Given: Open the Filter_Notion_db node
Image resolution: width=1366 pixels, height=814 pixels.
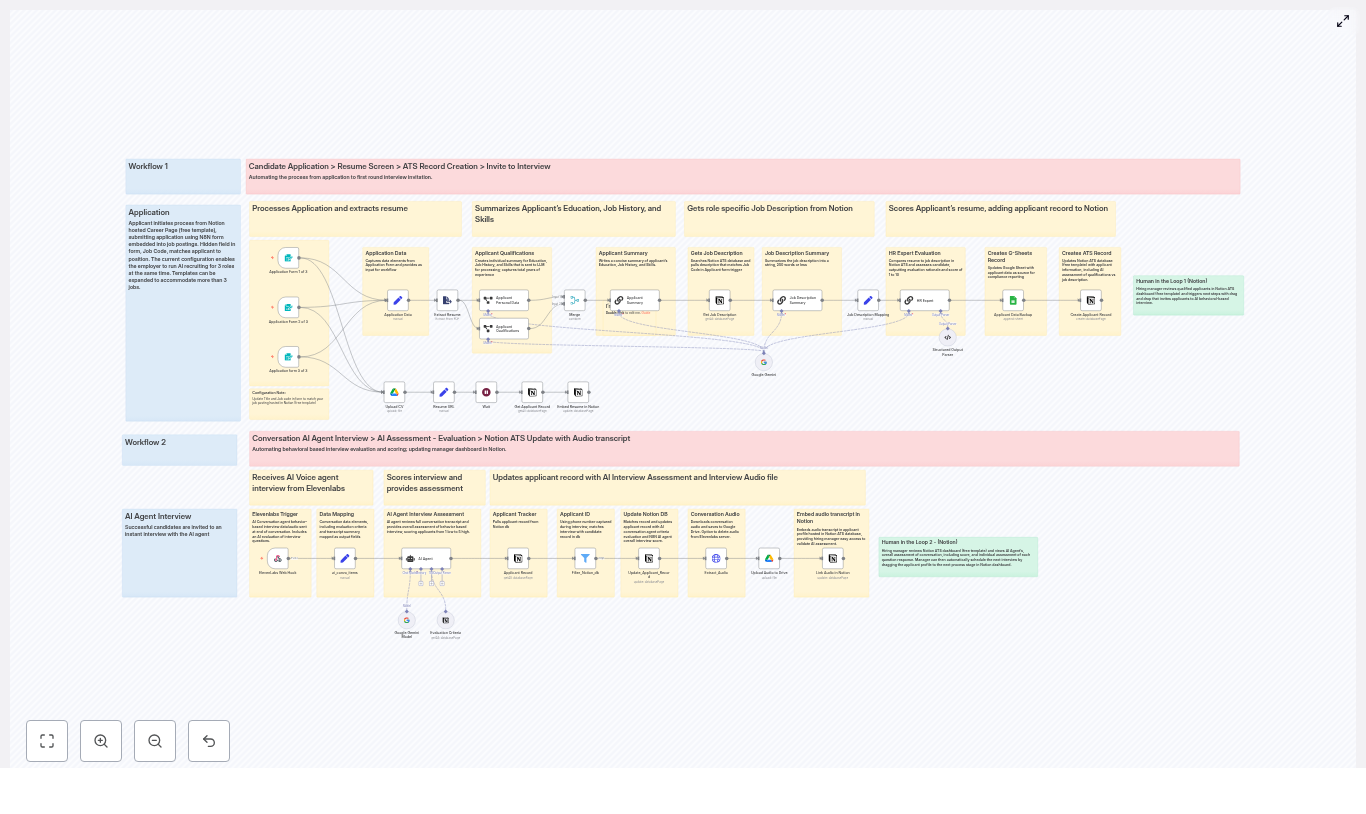Looking at the screenshot, I should pyautogui.click(x=585, y=557).
